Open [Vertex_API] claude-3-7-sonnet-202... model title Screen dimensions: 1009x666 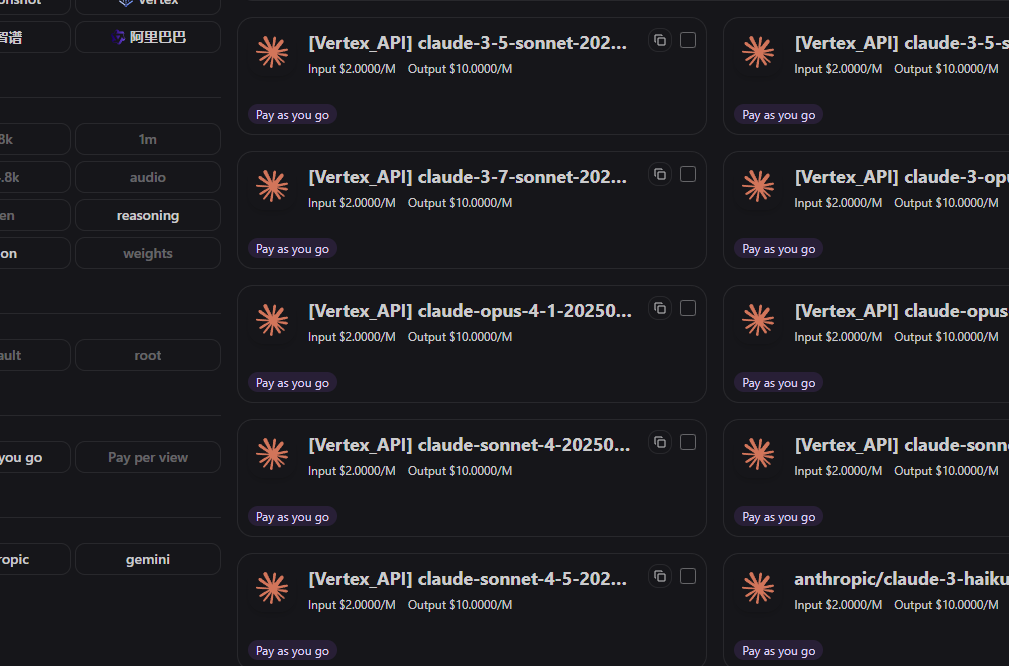click(468, 177)
